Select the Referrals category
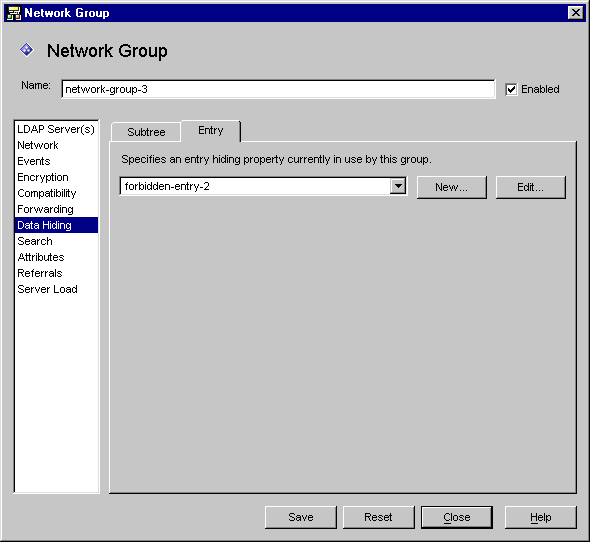The width and height of the screenshot is (590, 542). (x=56, y=273)
